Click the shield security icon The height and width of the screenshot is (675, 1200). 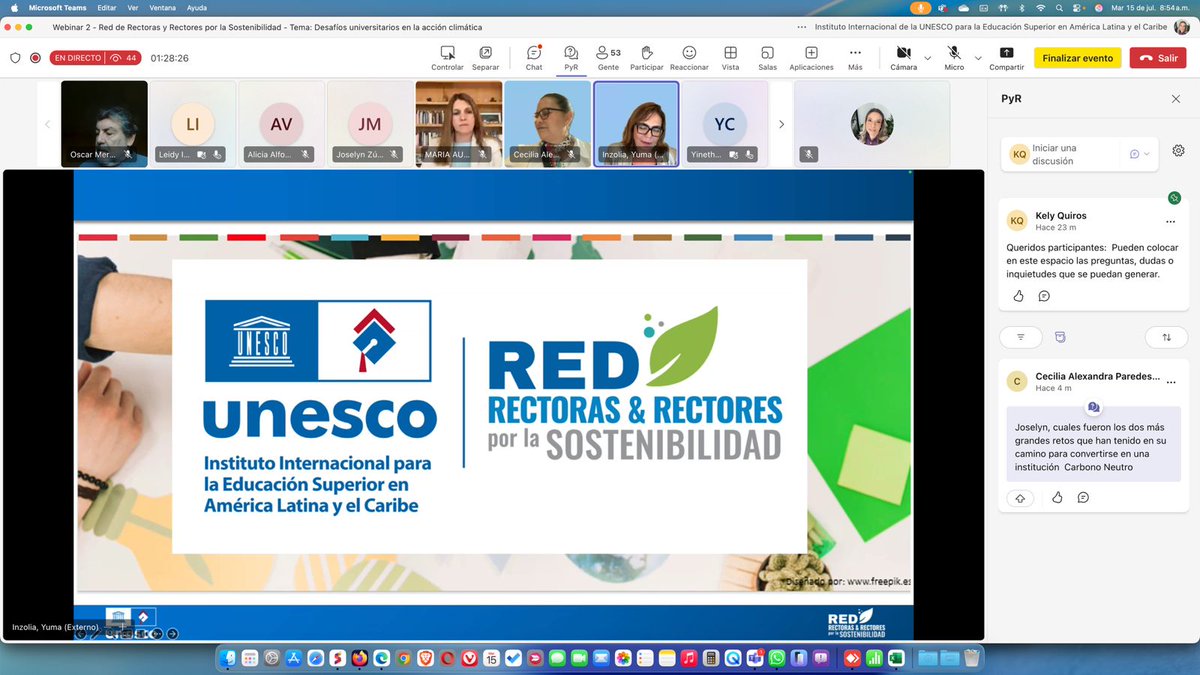(15, 58)
